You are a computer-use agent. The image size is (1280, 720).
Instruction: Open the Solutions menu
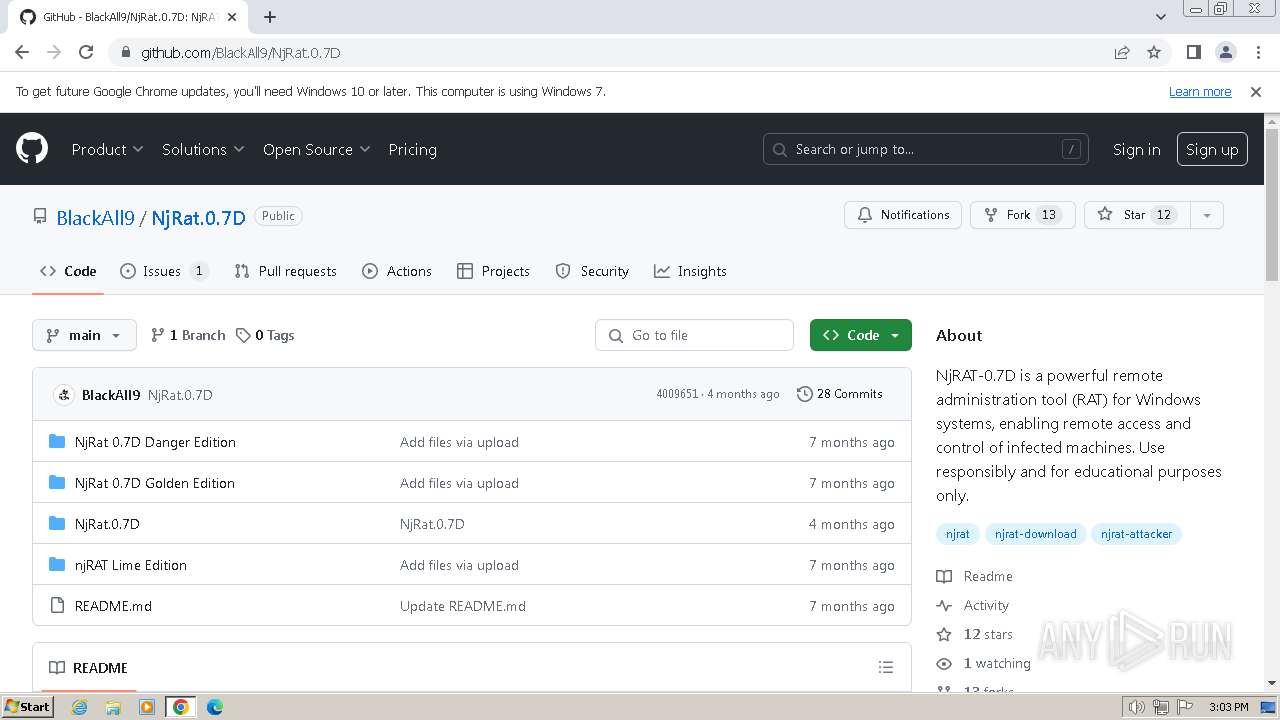203,149
